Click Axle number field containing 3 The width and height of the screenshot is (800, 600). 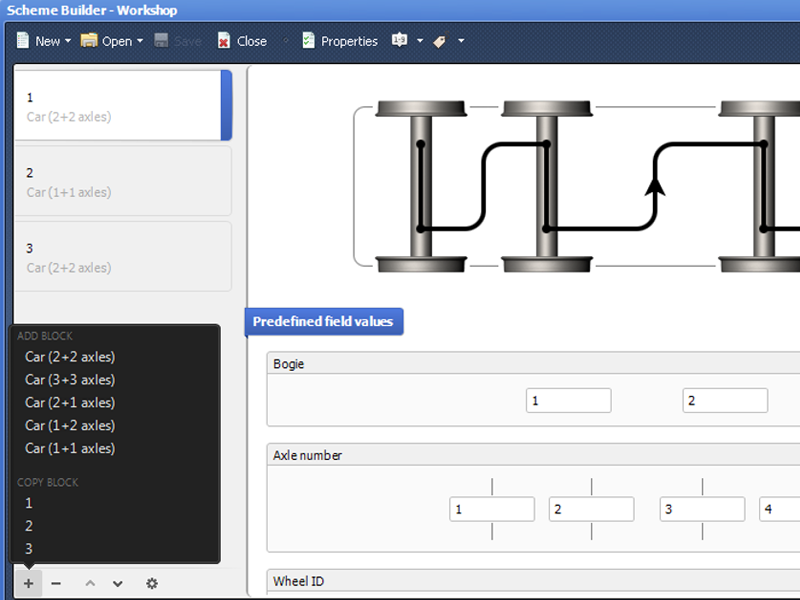tap(702, 509)
